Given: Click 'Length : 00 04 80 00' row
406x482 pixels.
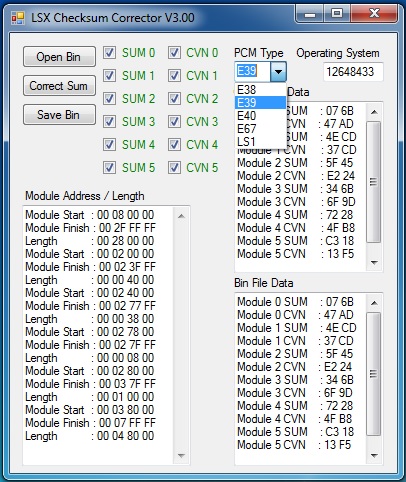Looking at the screenshot, I should pyautogui.click(x=90, y=436).
